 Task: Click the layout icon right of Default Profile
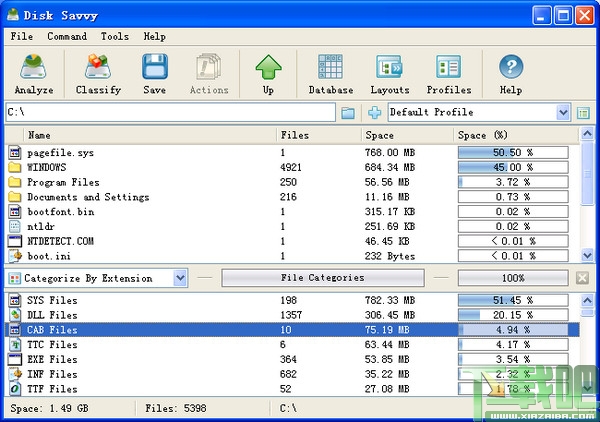click(583, 113)
